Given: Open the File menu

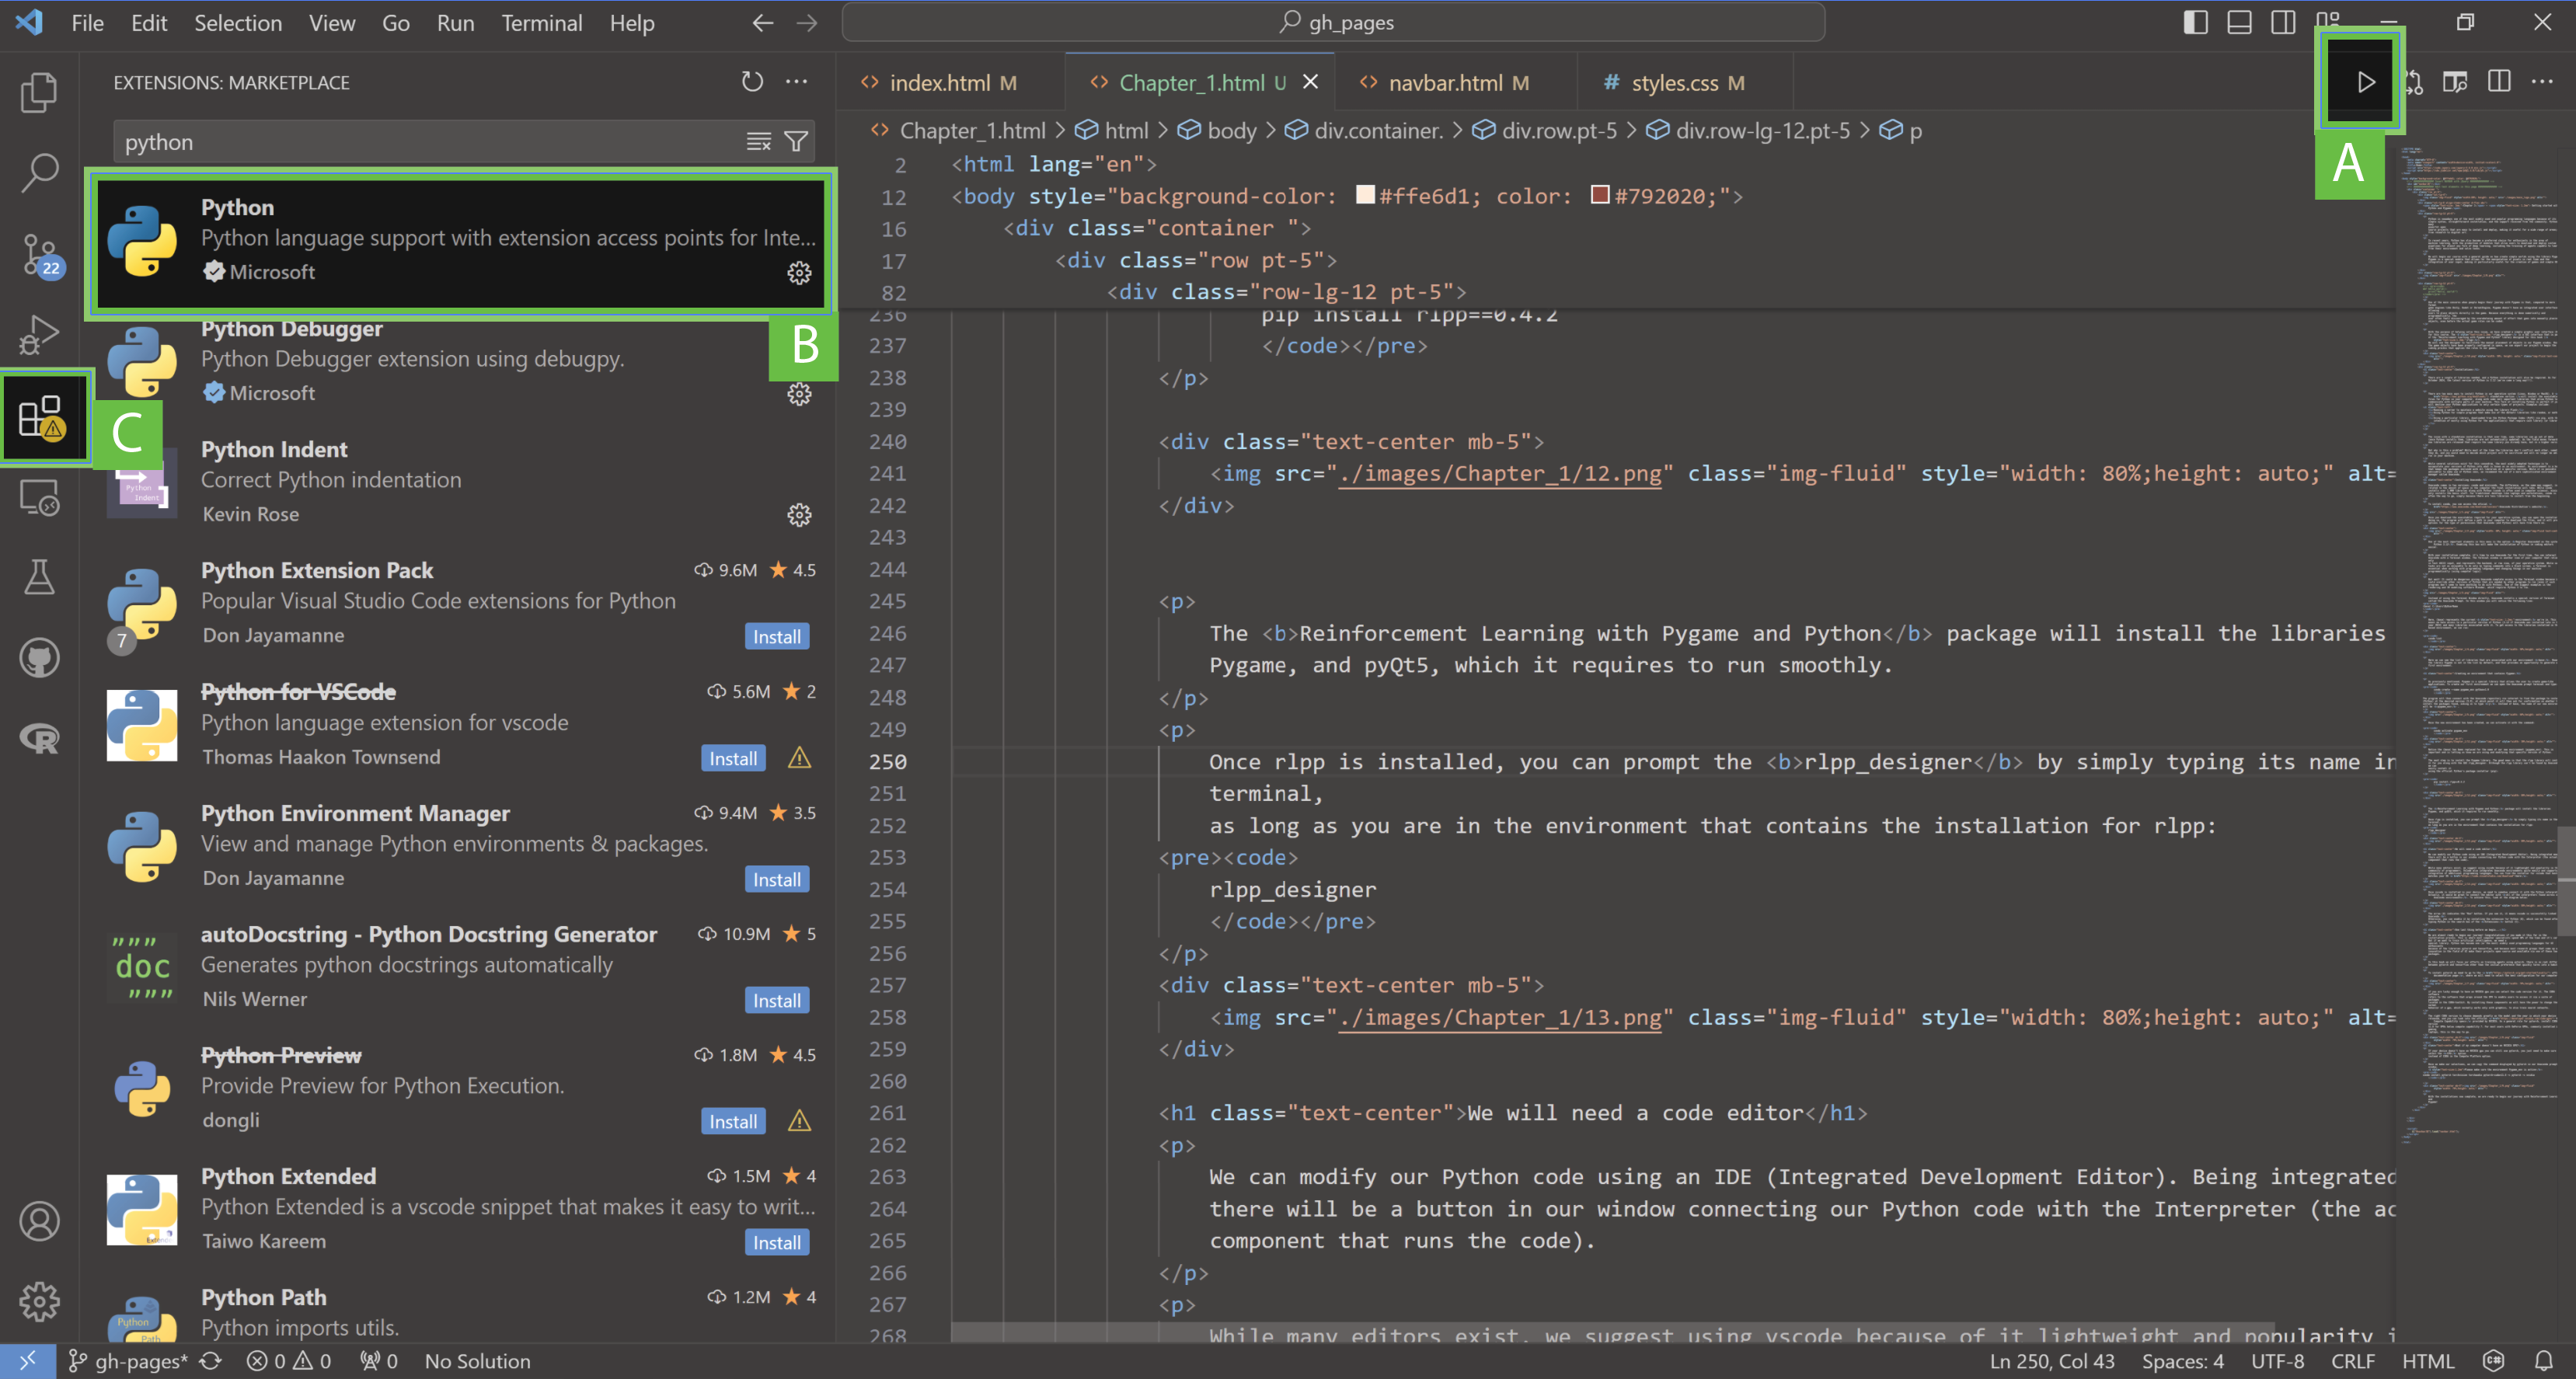Looking at the screenshot, I should [x=87, y=22].
